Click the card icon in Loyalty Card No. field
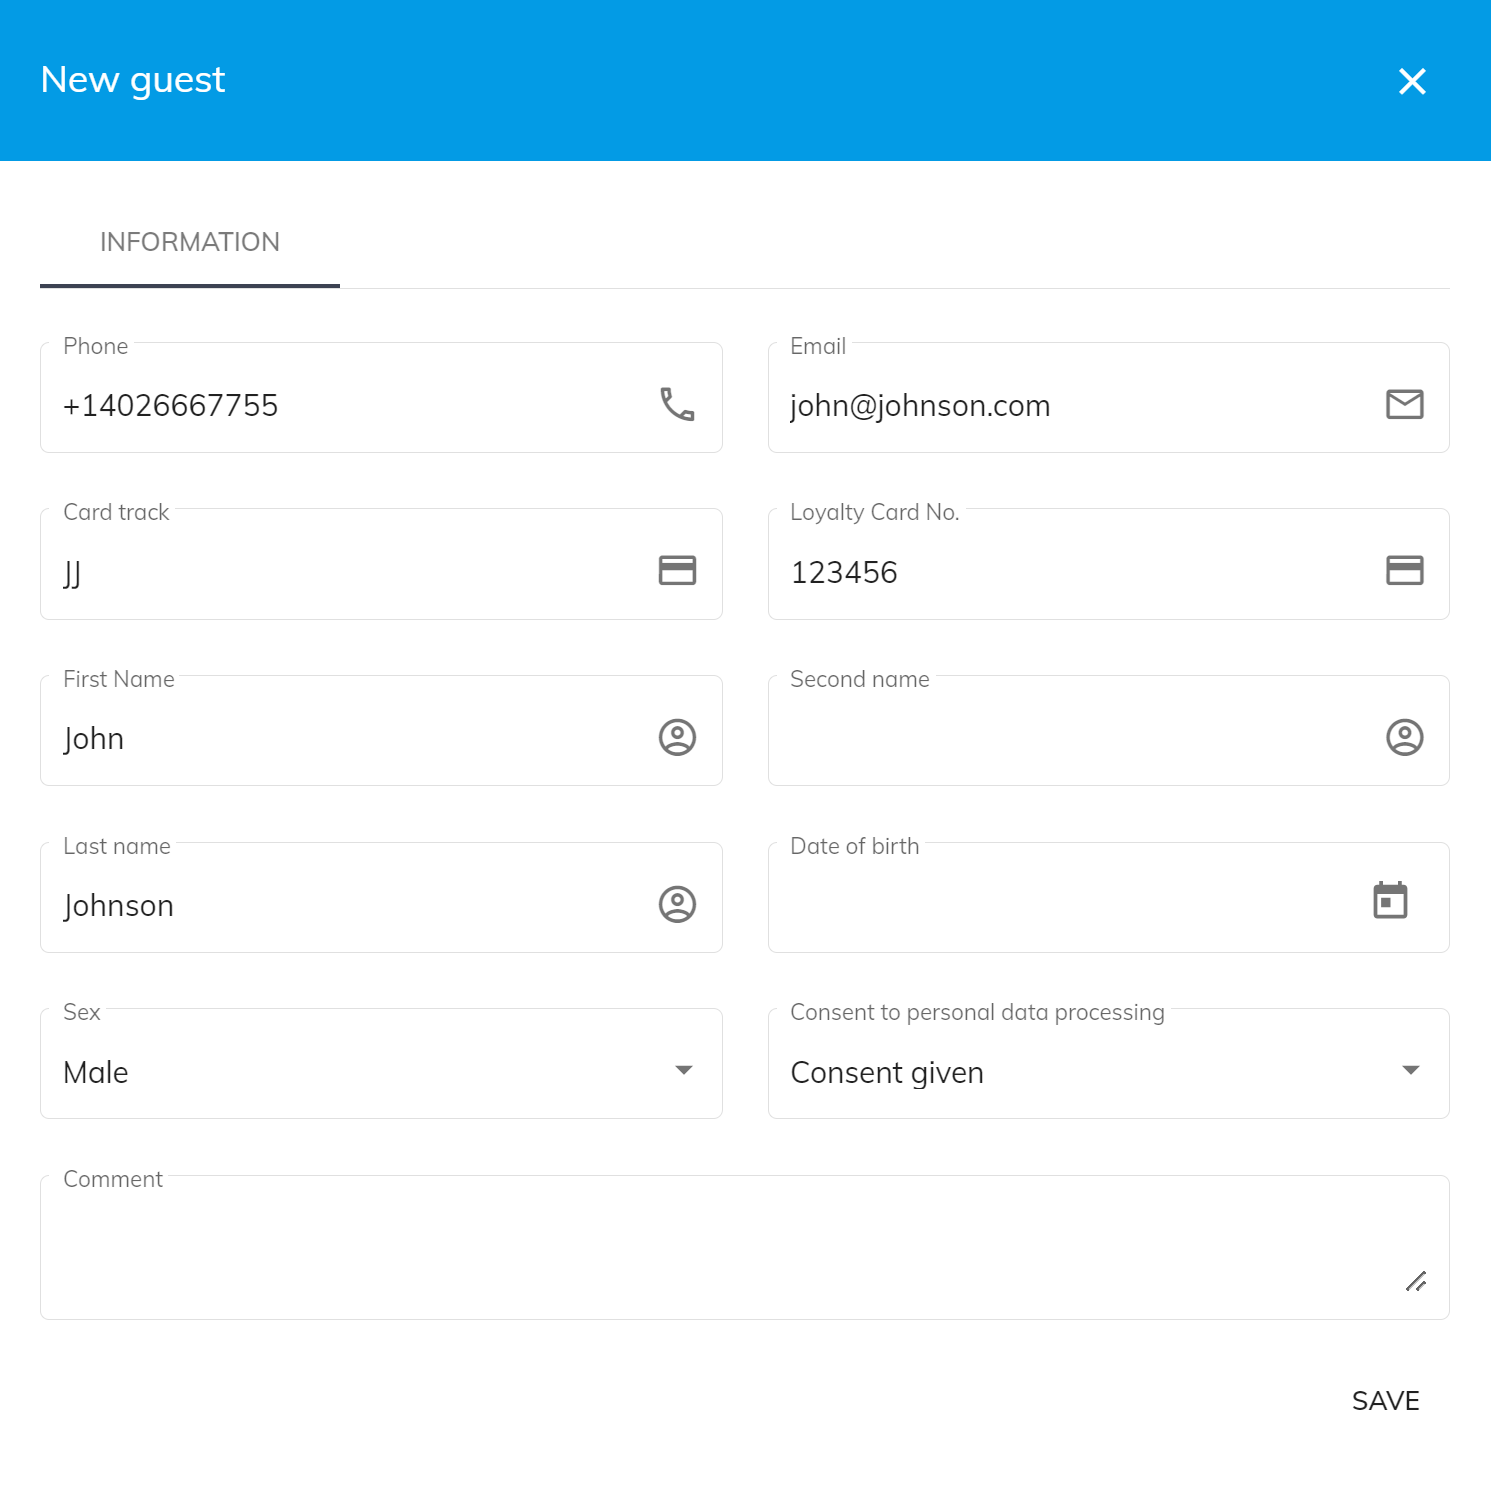The width and height of the screenshot is (1491, 1486). coord(1404,570)
